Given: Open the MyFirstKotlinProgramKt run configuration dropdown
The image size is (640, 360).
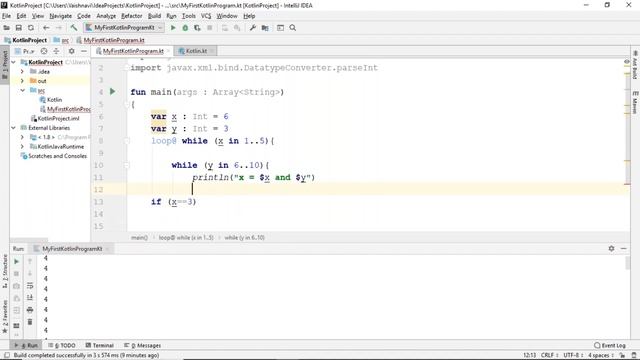Looking at the screenshot, I should 124,28.
